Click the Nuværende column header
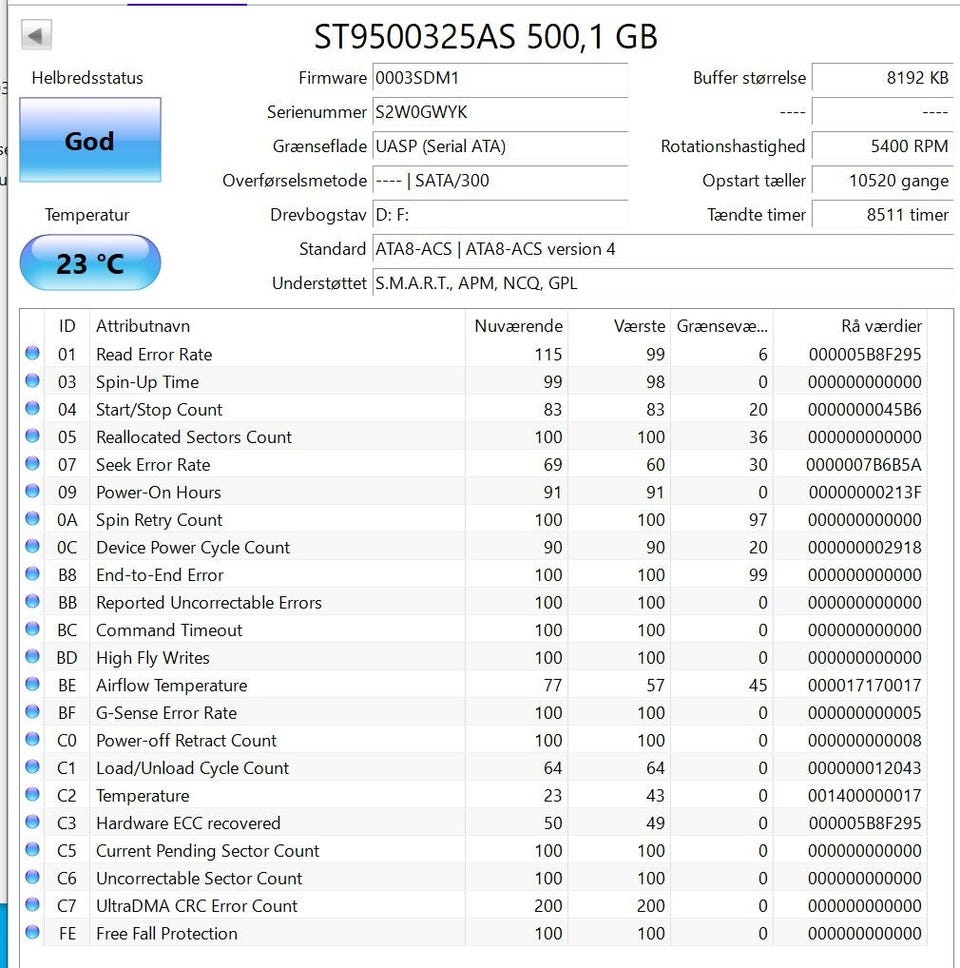The image size is (960, 968). 518,326
